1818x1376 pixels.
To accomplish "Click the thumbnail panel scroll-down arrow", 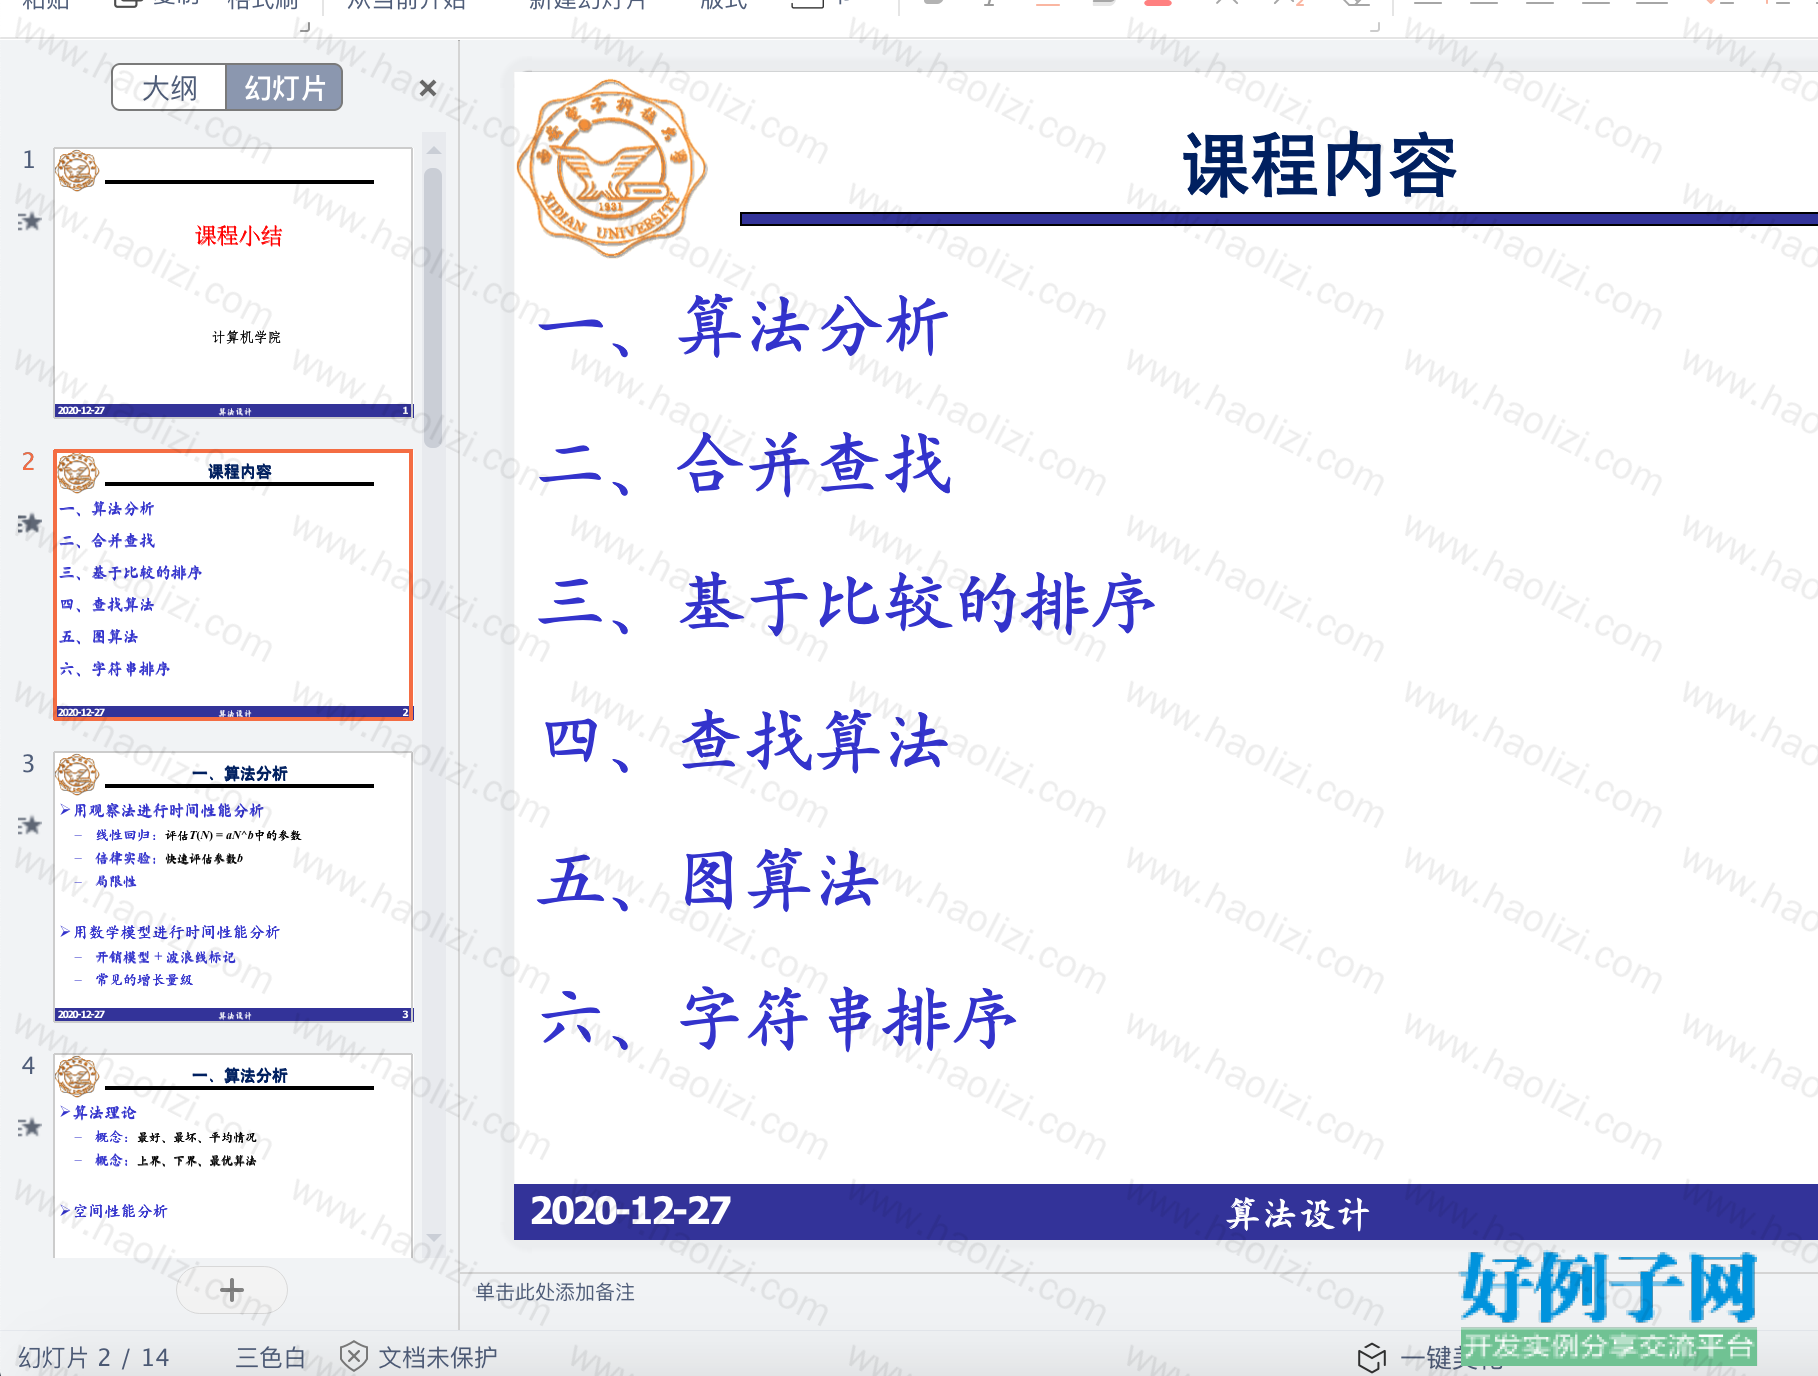I will tap(433, 1238).
